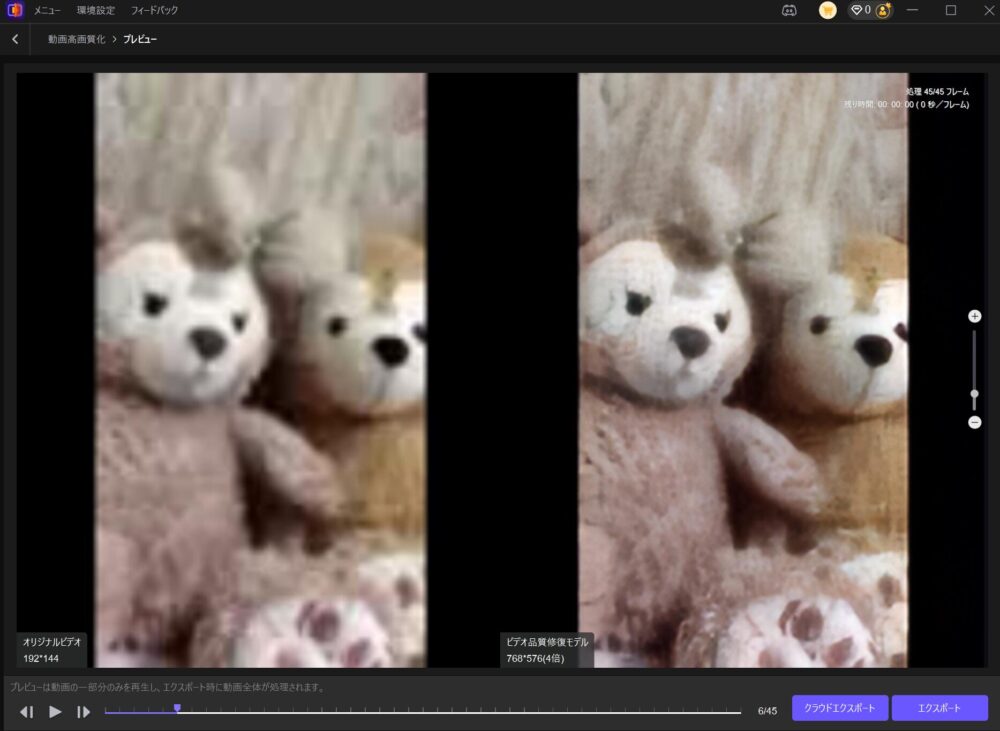Viewport: 1000px width, 731px height.
Task: Go back with the left arrow
Action: (x=15, y=40)
